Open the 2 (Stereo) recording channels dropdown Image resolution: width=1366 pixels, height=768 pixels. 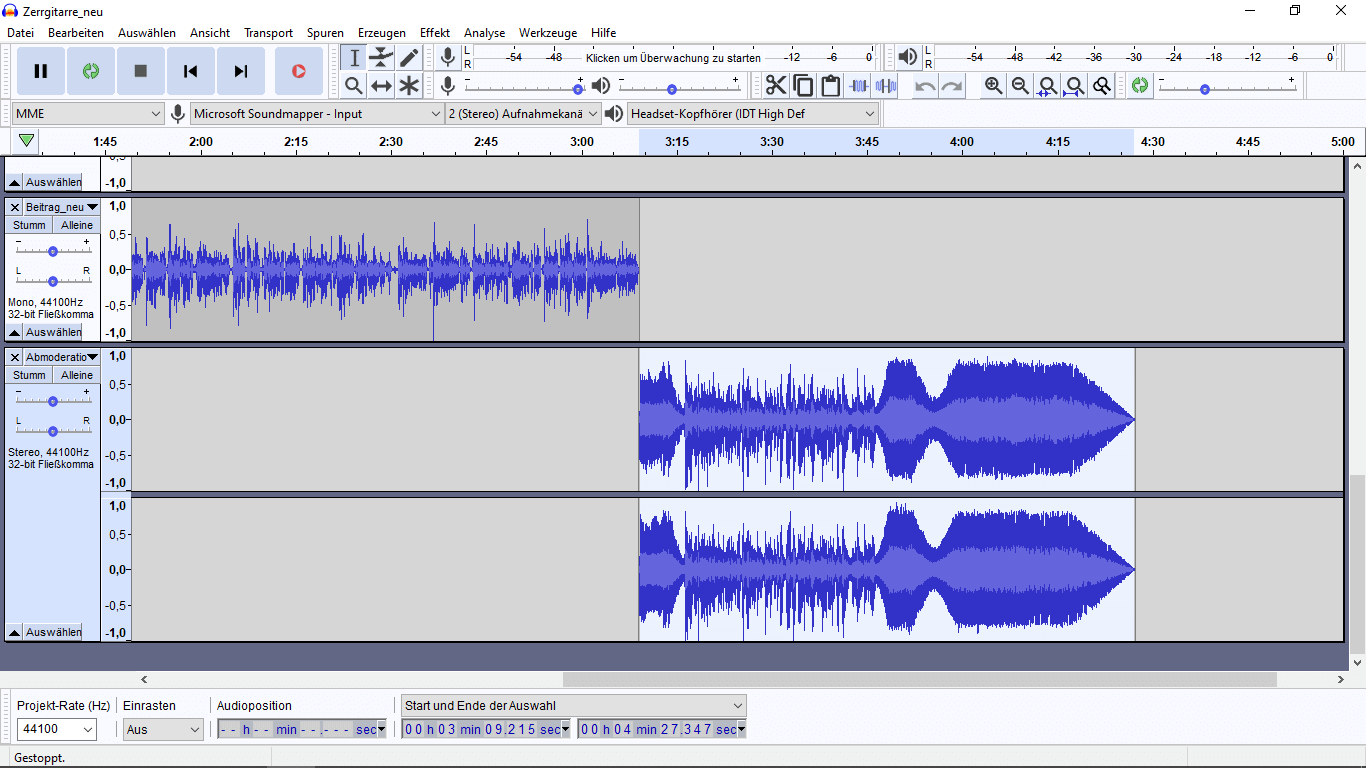point(523,114)
